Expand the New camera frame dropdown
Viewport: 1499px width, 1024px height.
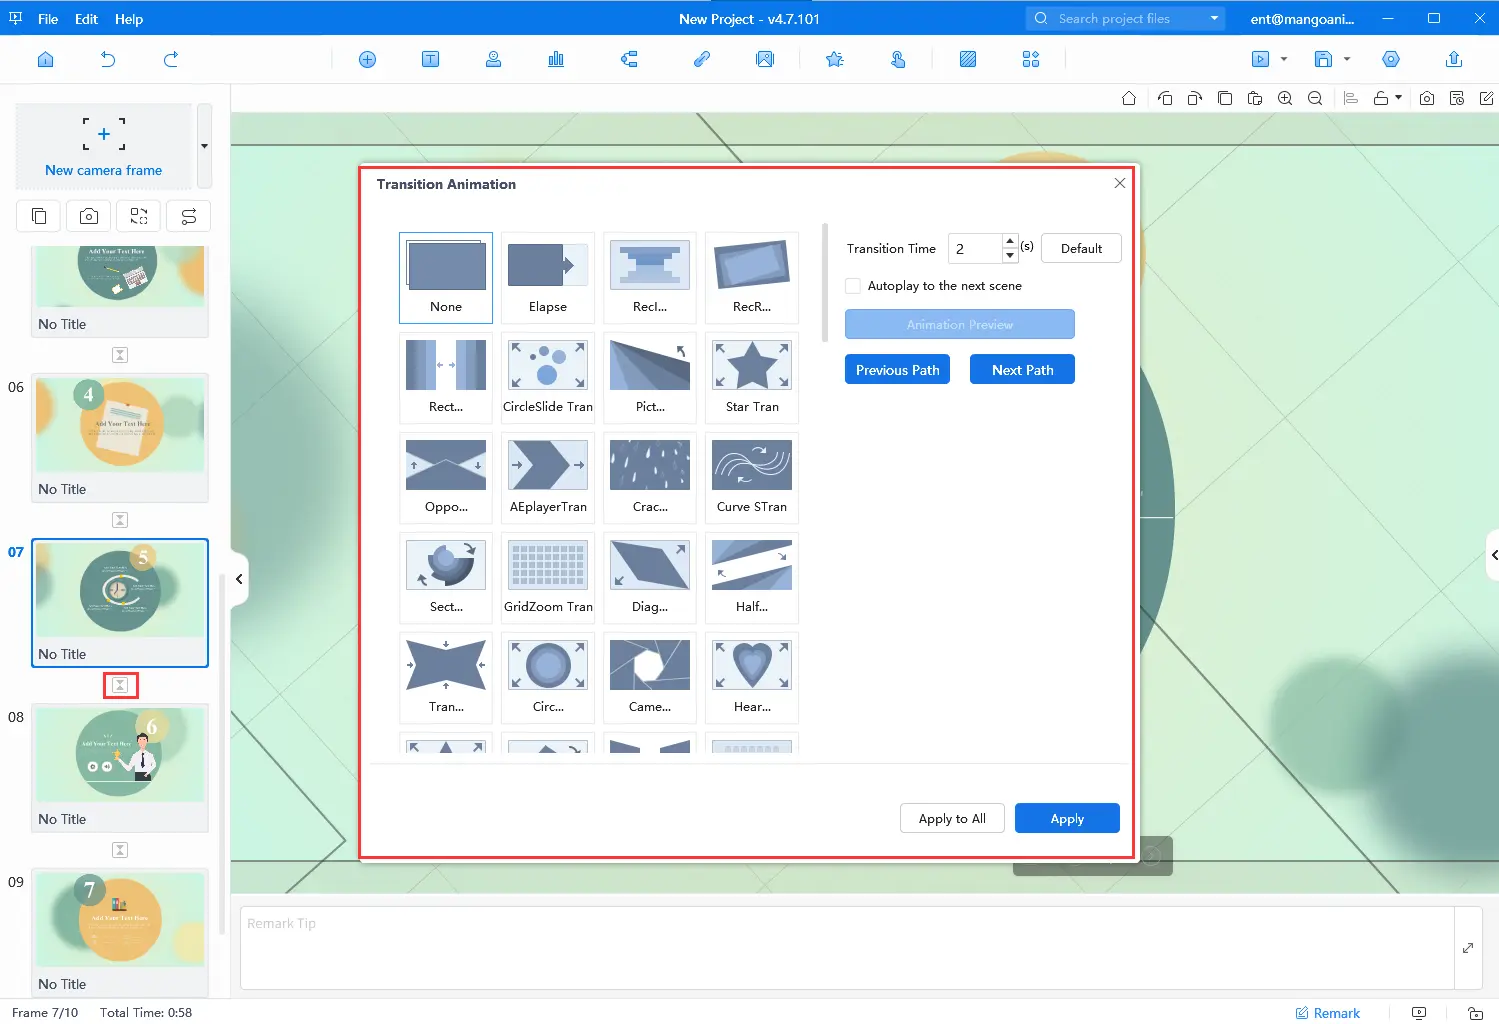tap(204, 146)
